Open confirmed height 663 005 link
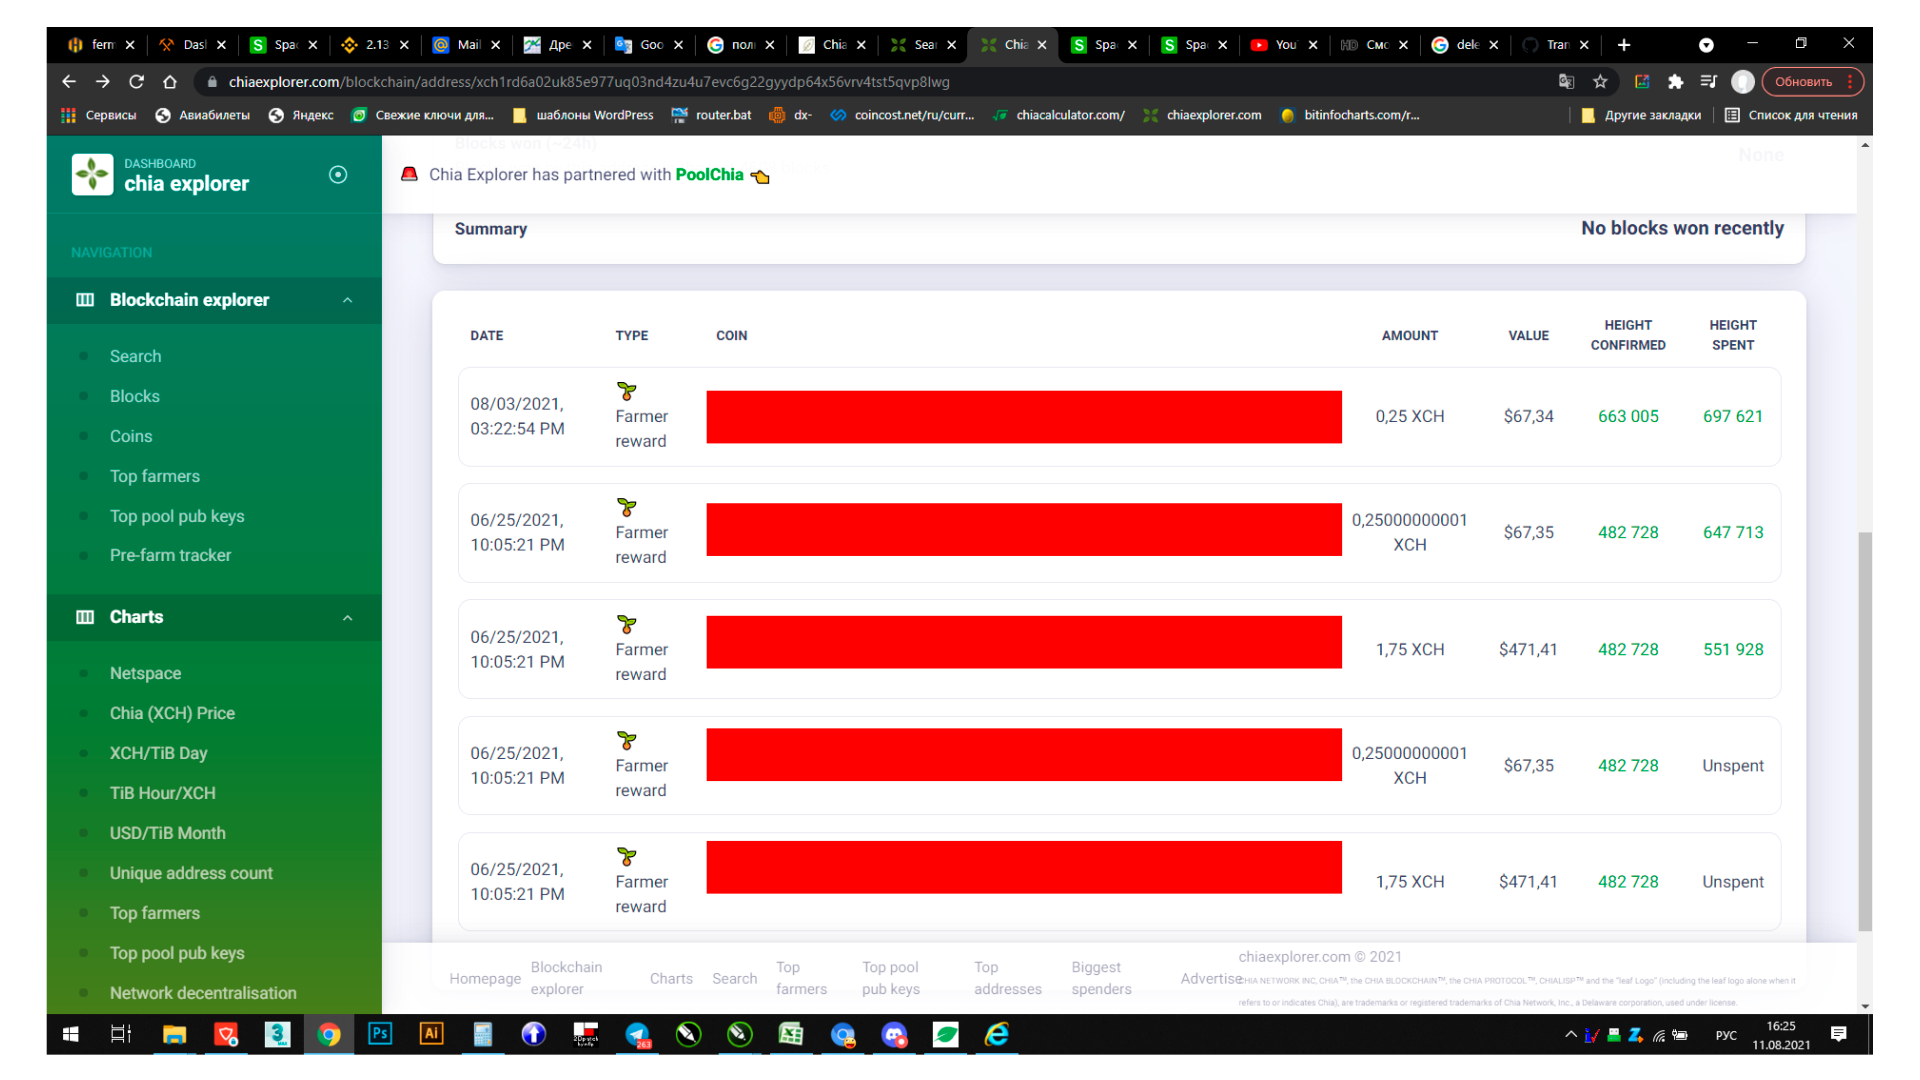 point(1627,416)
